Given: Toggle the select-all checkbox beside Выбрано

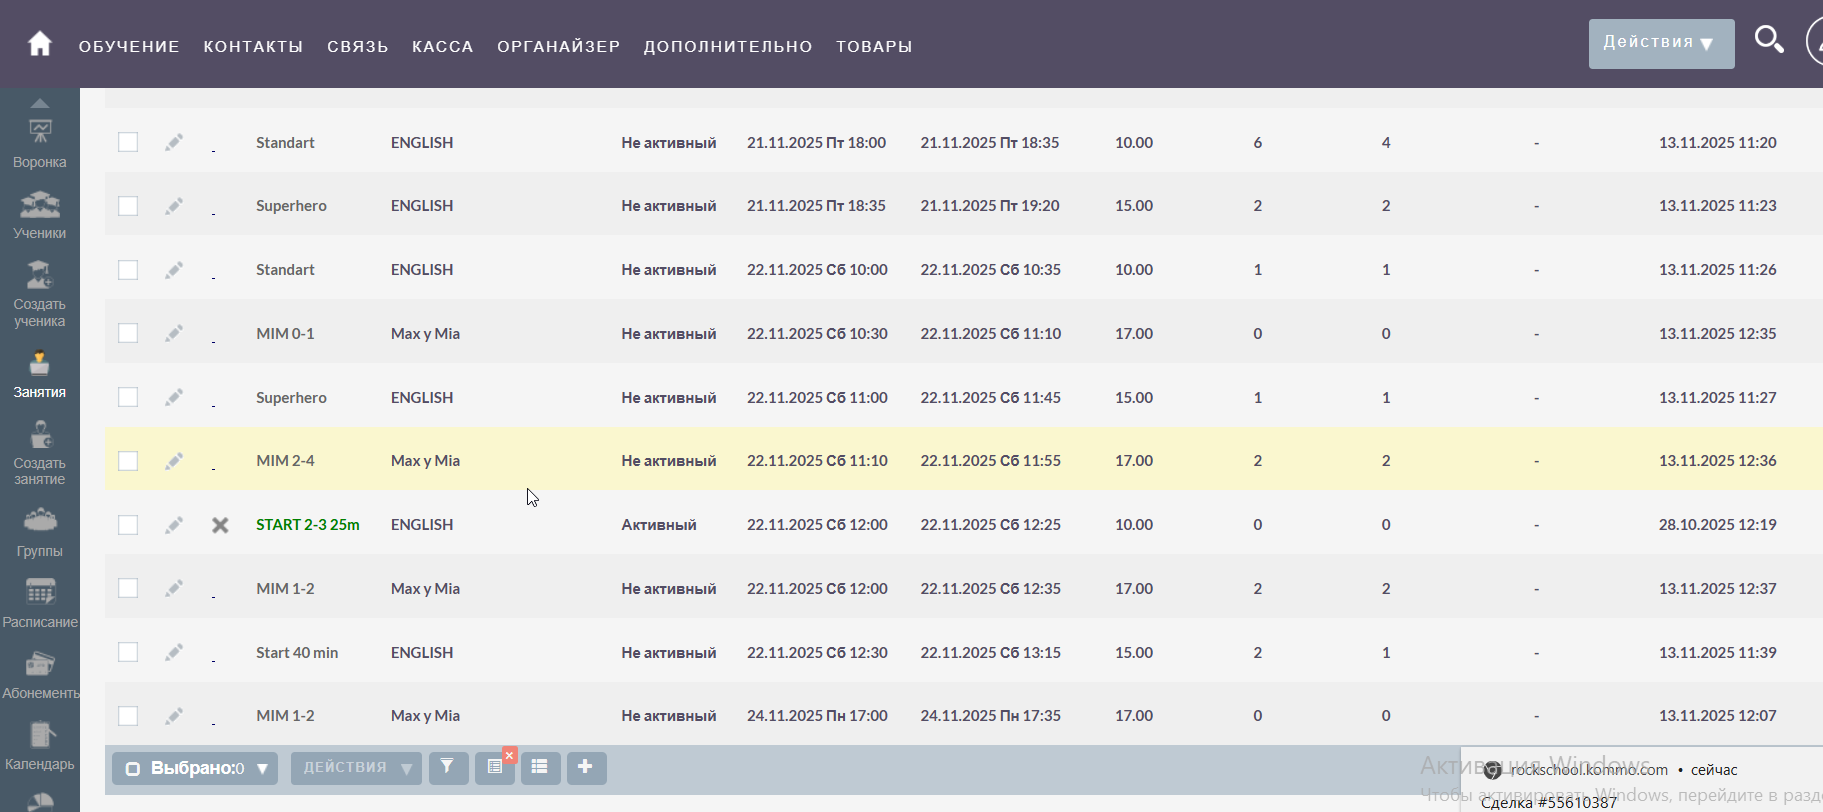Looking at the screenshot, I should [x=132, y=769].
